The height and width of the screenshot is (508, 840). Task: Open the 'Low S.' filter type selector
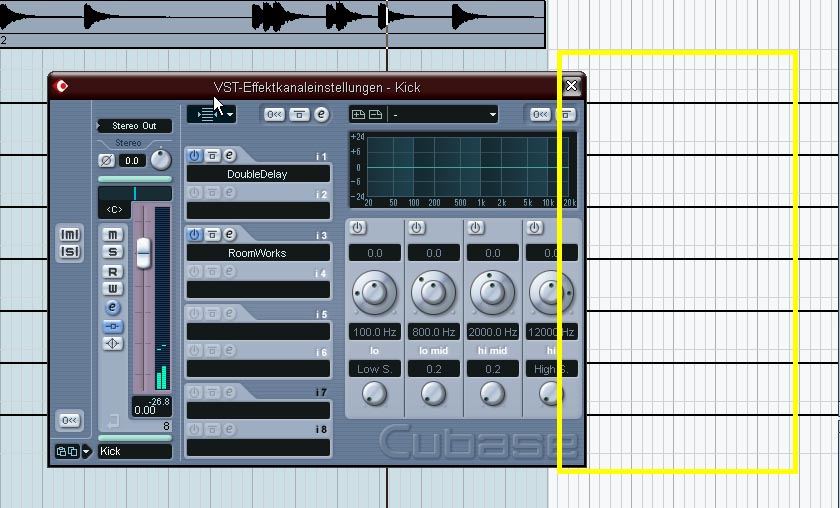click(x=374, y=369)
